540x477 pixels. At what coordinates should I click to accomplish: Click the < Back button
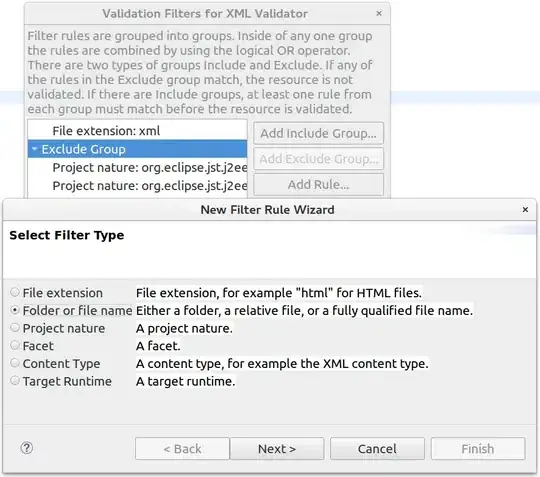pos(182,449)
